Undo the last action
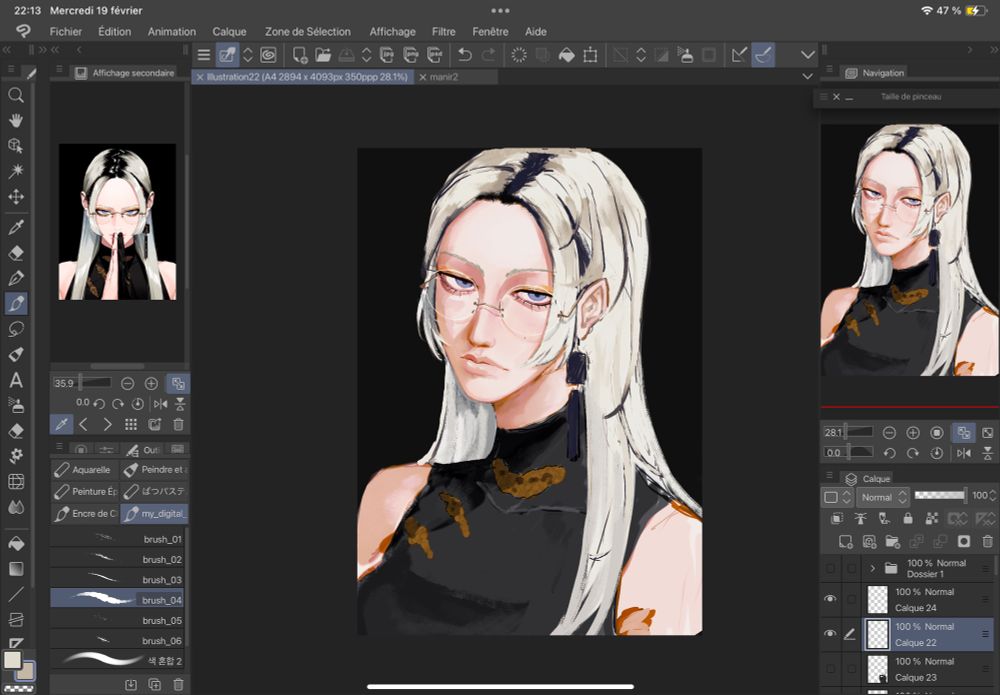 coord(465,55)
